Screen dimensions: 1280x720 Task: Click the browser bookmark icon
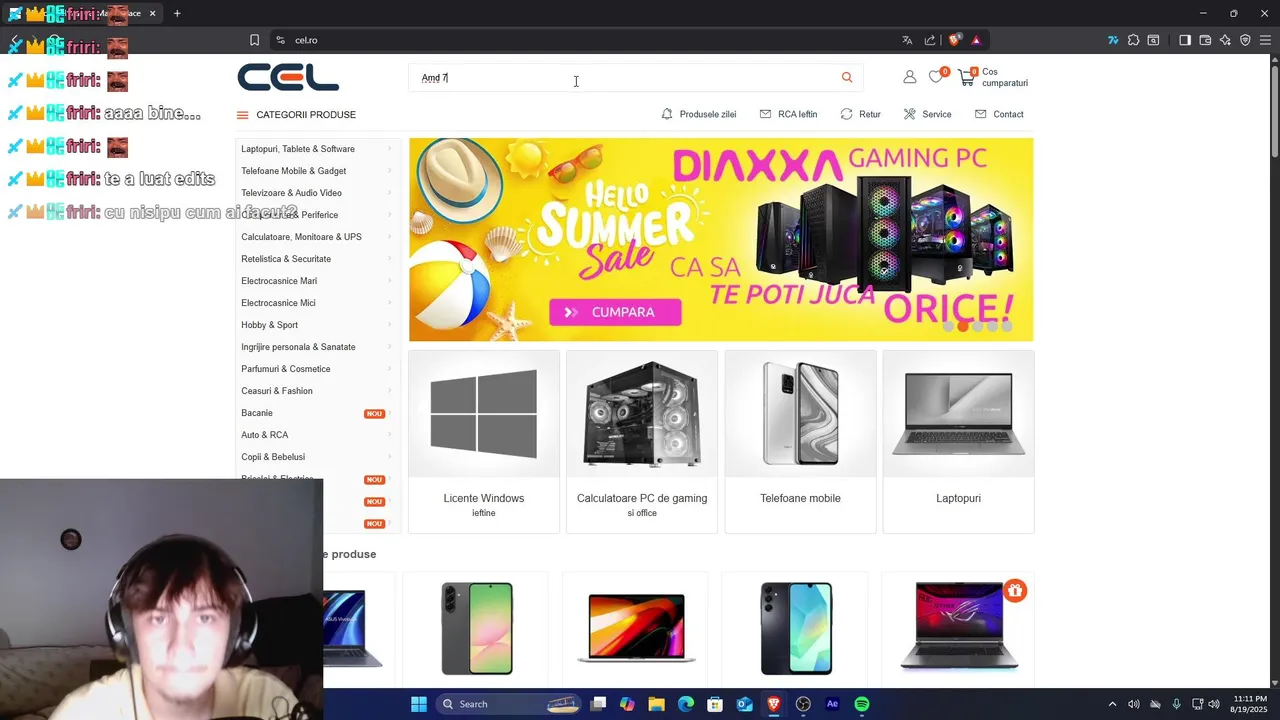254,40
